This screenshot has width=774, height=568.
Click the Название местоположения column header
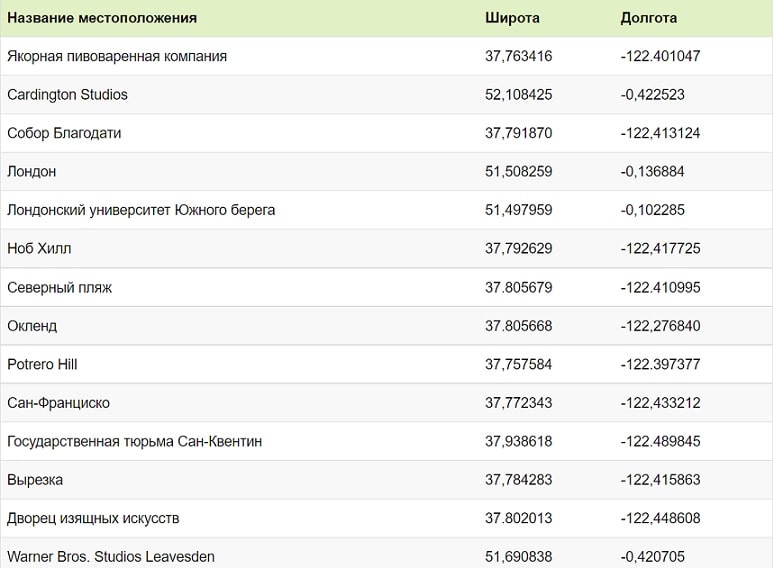point(102,18)
